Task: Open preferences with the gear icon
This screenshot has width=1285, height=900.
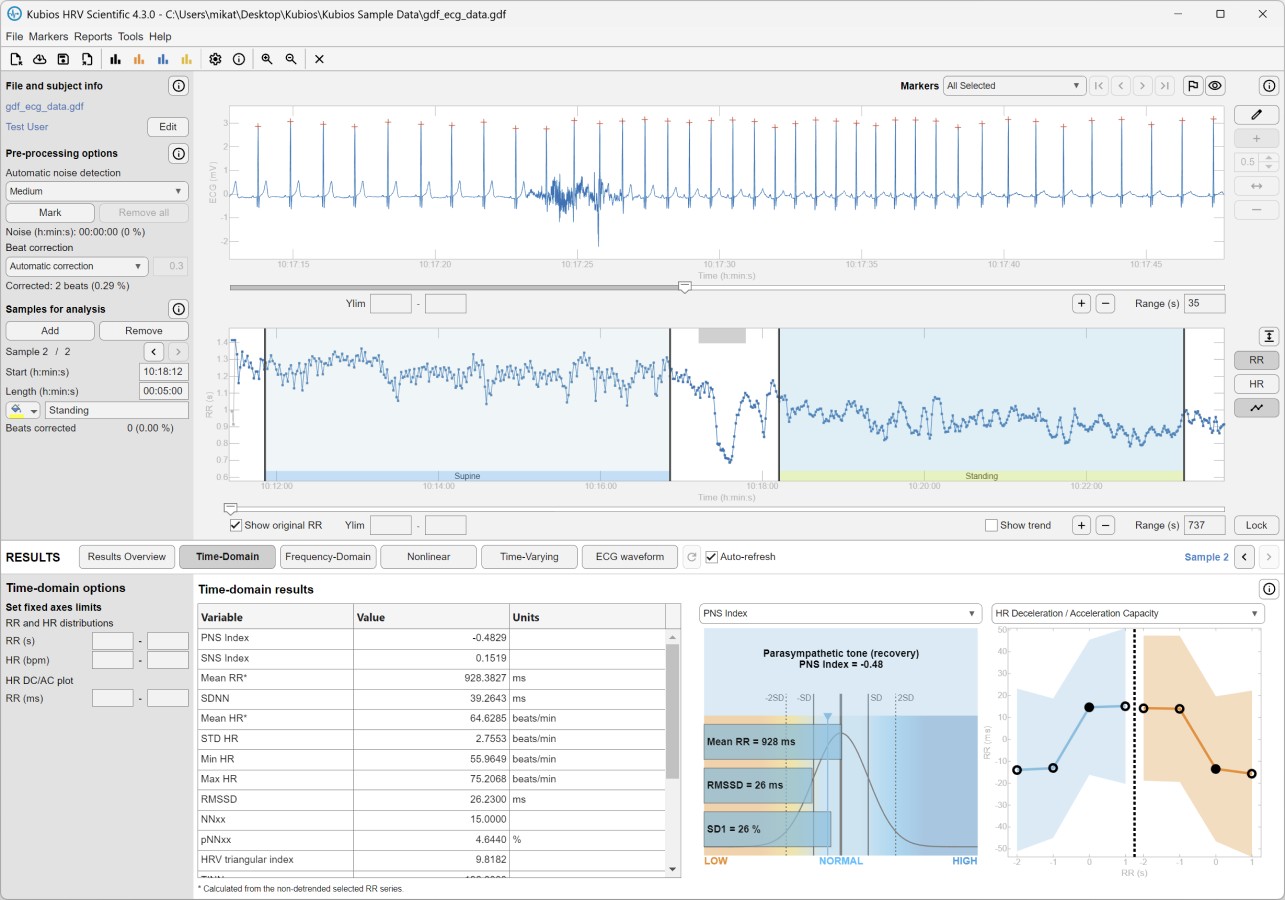Action: [x=215, y=59]
